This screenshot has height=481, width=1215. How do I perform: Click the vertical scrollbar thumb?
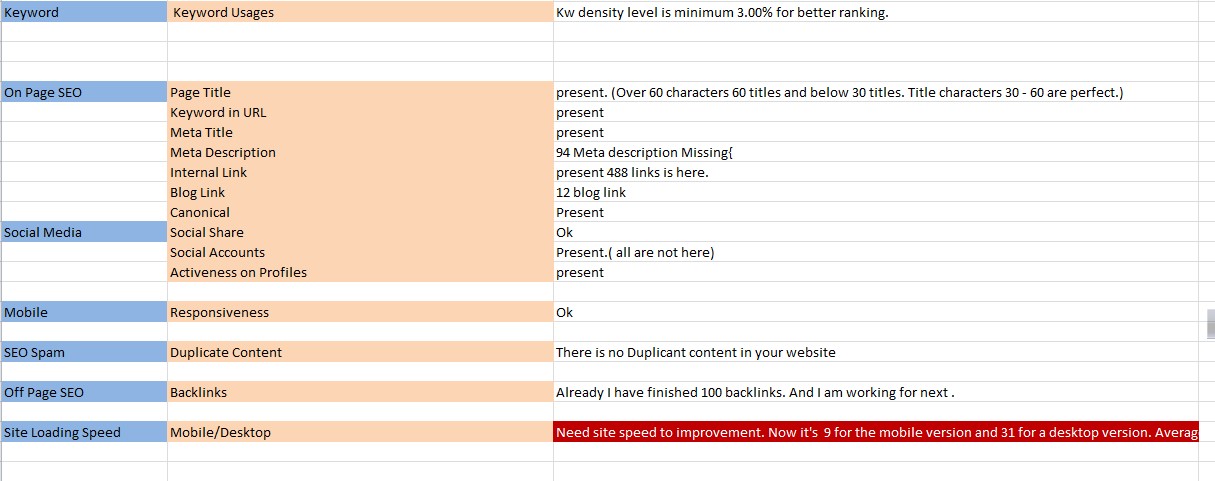[x=1210, y=324]
